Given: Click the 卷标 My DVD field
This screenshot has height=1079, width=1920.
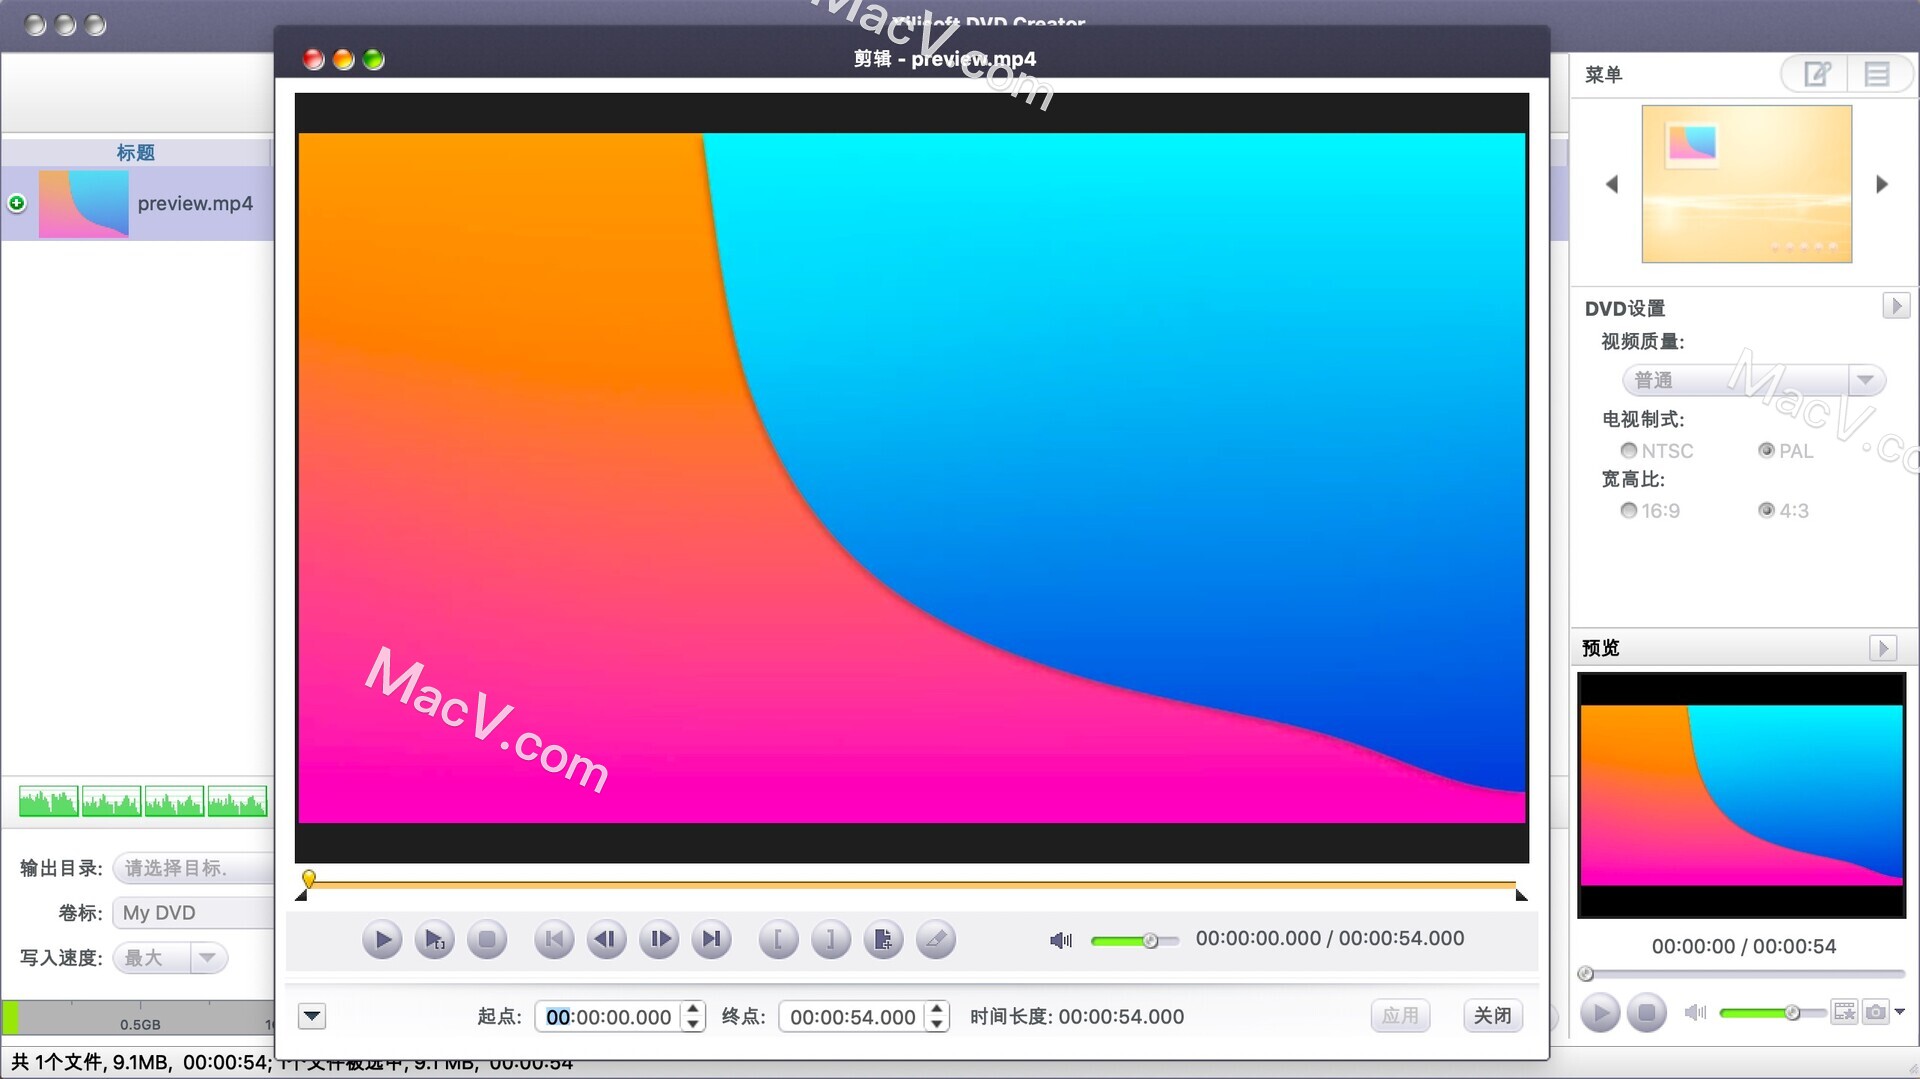Looking at the screenshot, I should point(194,913).
